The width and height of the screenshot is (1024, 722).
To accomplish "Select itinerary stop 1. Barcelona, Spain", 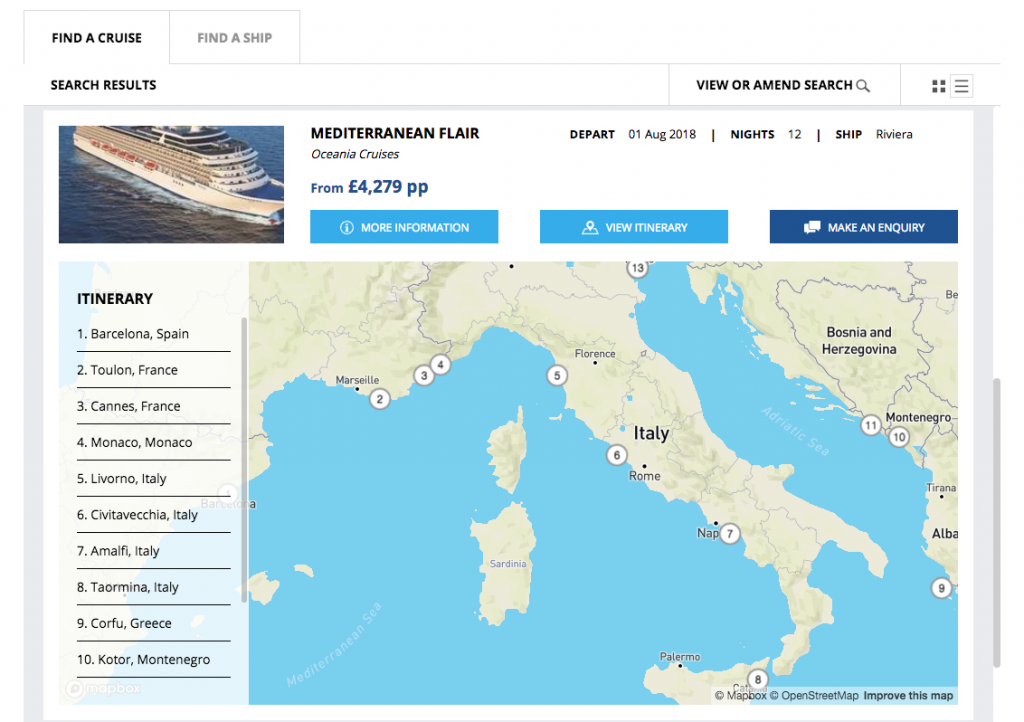I will pos(153,334).
